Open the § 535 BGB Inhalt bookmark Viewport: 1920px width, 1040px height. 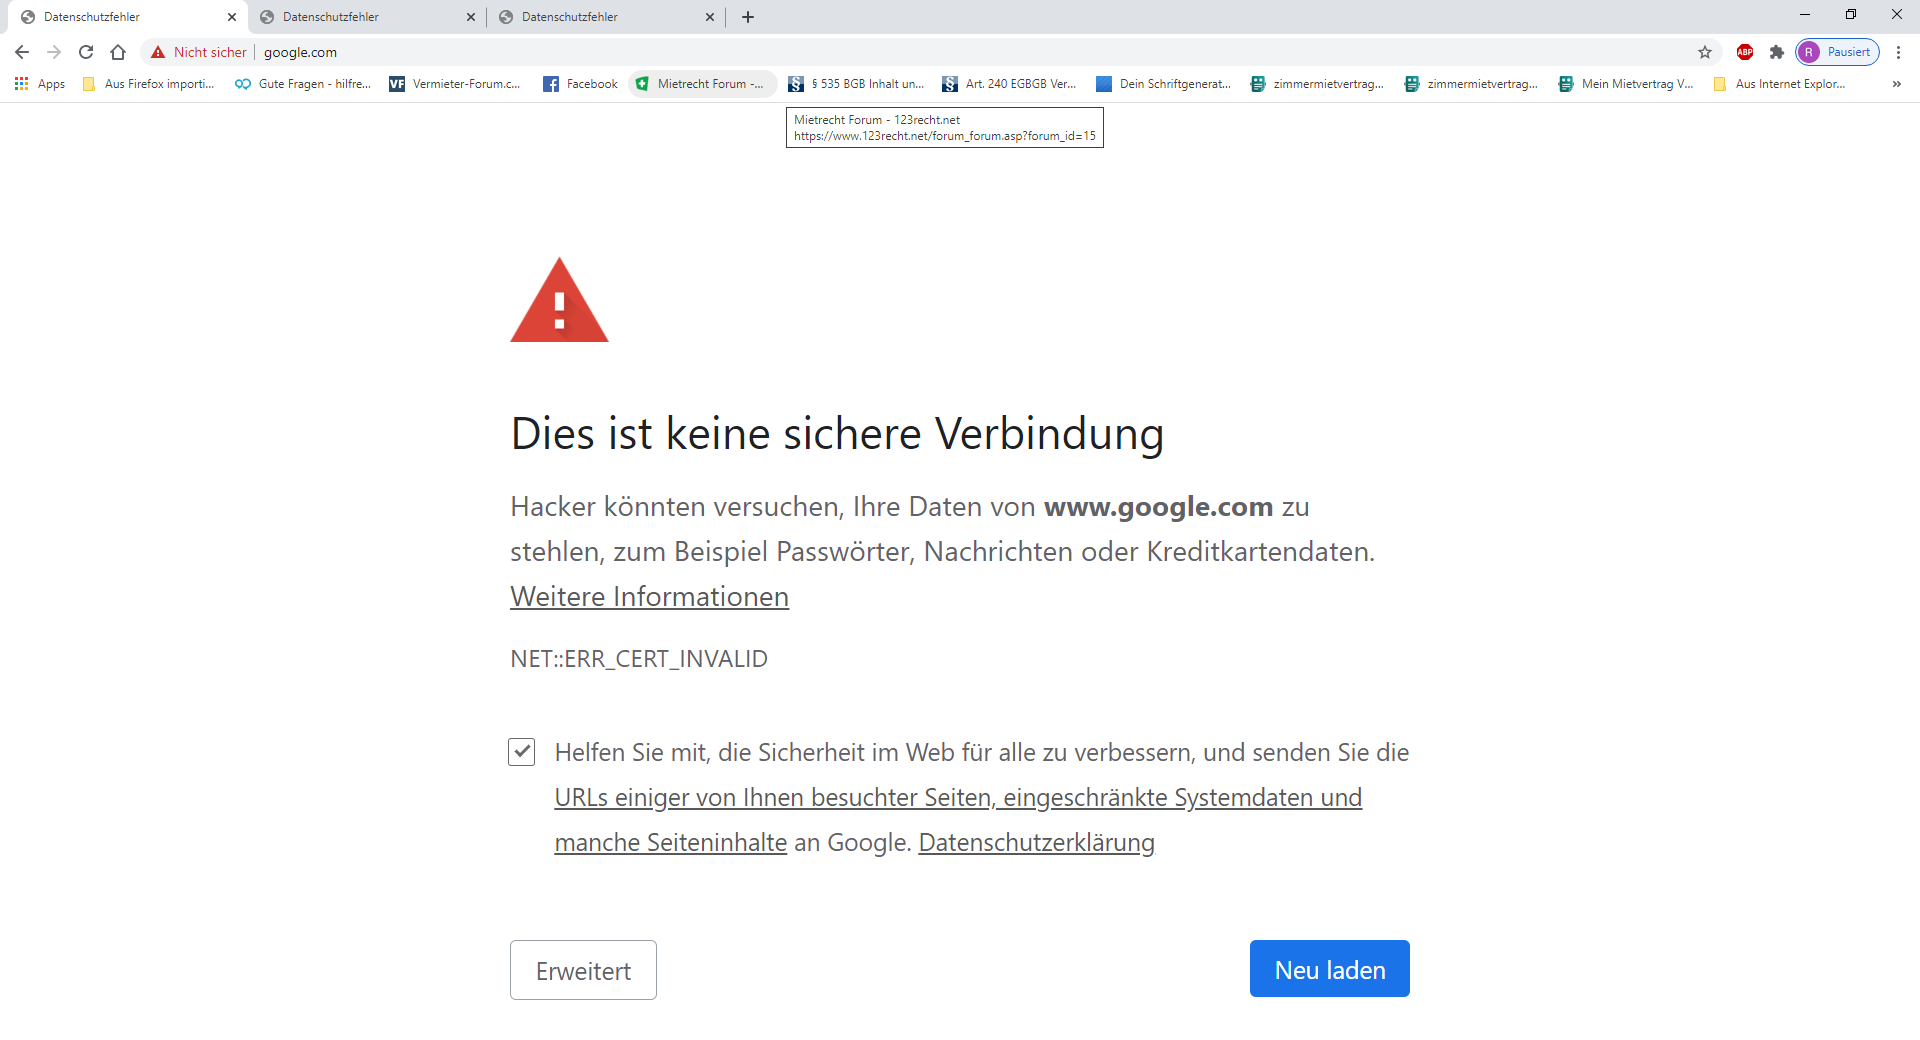tap(857, 84)
